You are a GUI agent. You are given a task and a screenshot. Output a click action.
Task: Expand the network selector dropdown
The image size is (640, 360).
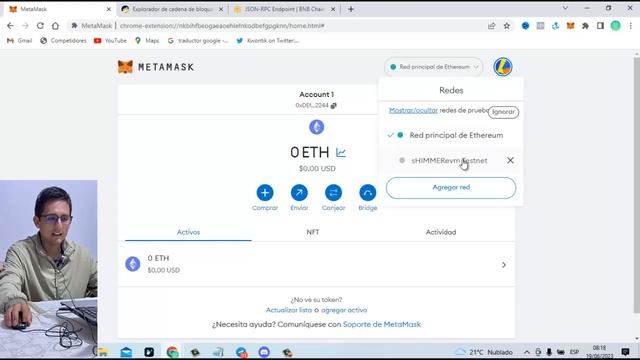(x=434, y=67)
